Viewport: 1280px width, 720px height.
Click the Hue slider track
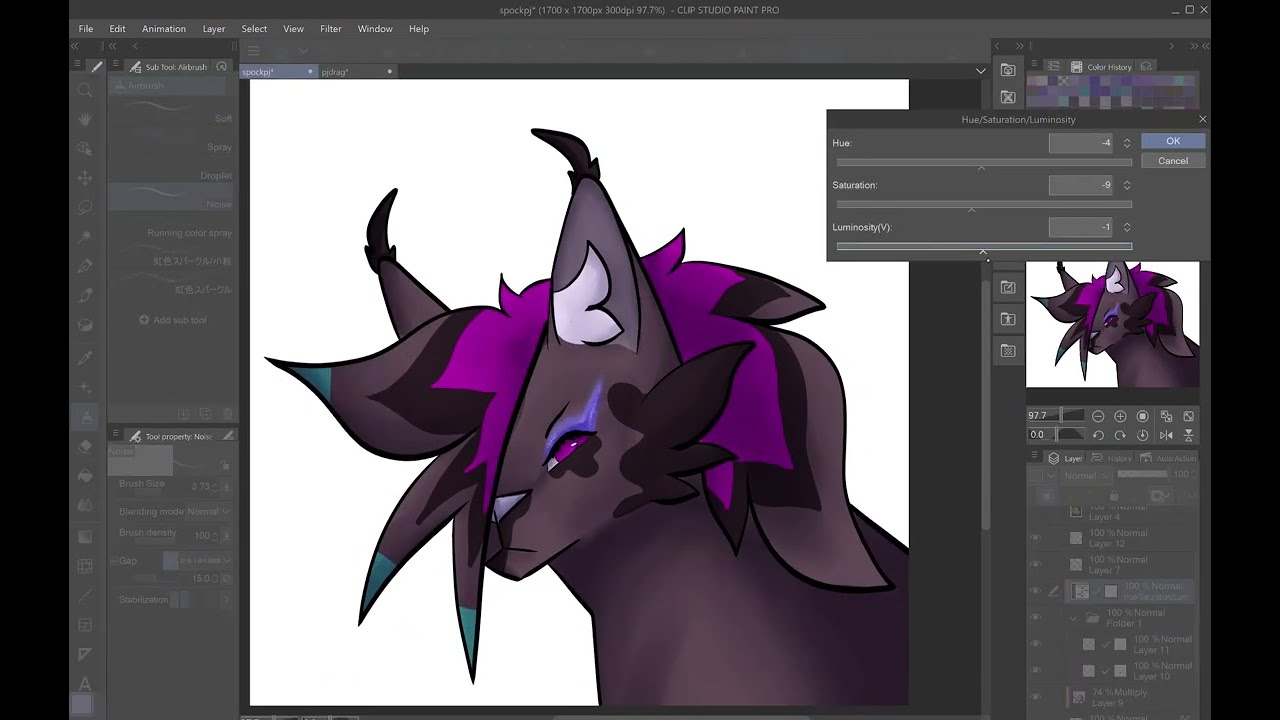984,162
